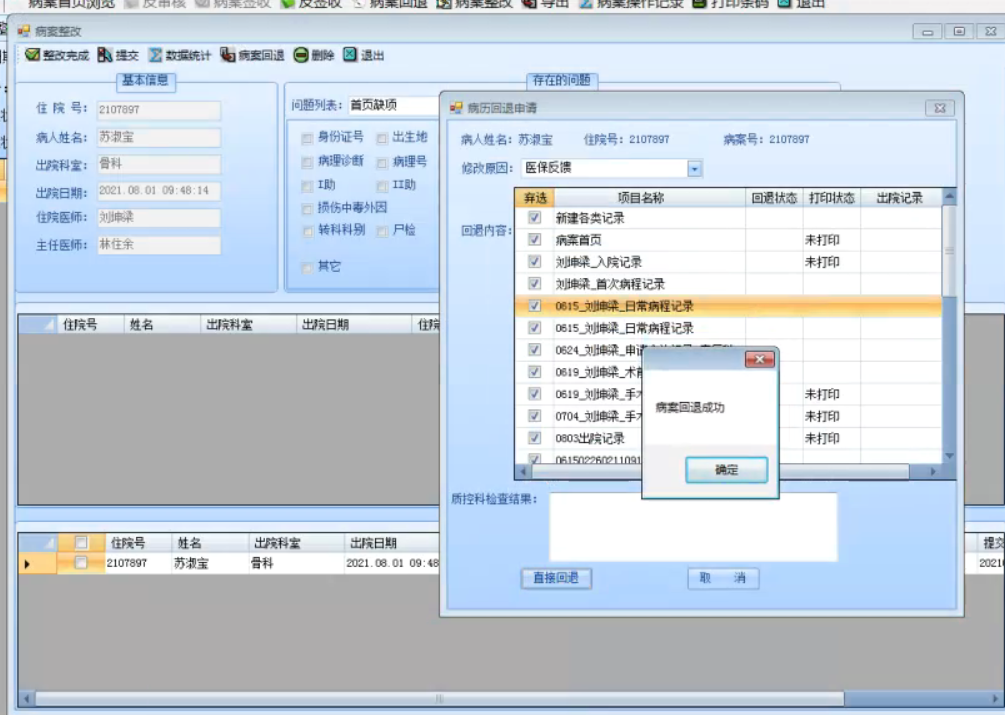Click 确定 in the success message

(726, 470)
